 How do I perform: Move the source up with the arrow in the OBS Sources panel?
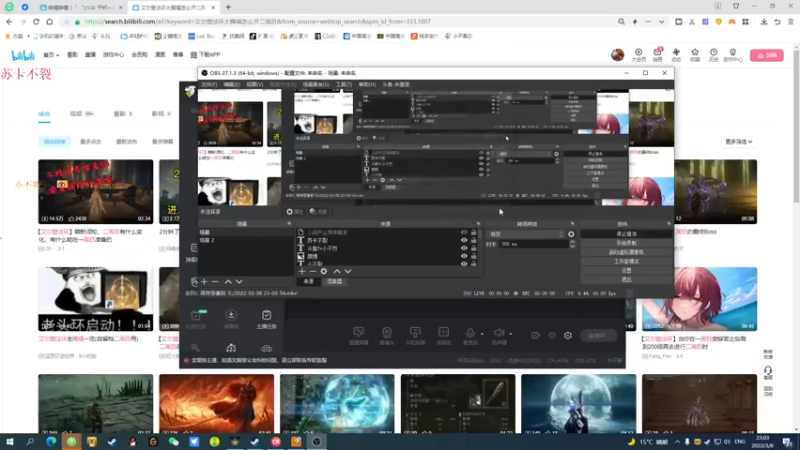point(337,271)
